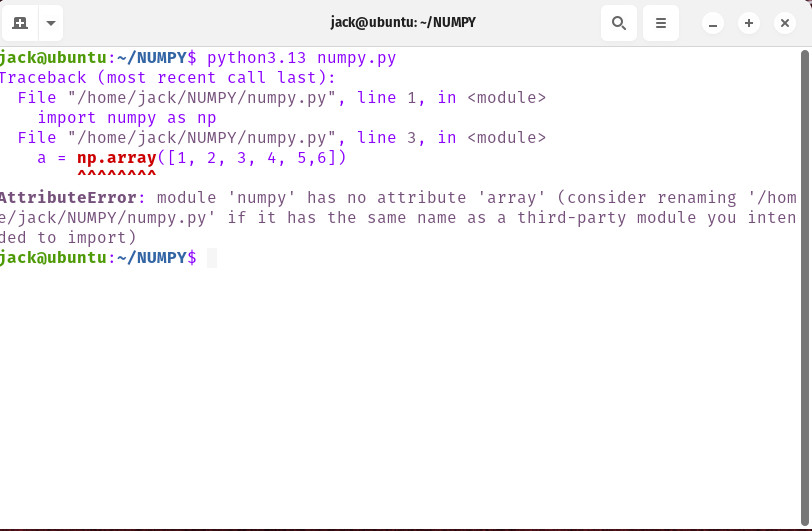Screen dimensions: 812x531
Task: Click the command text python3.13 numpy.py
Action: click(301, 58)
